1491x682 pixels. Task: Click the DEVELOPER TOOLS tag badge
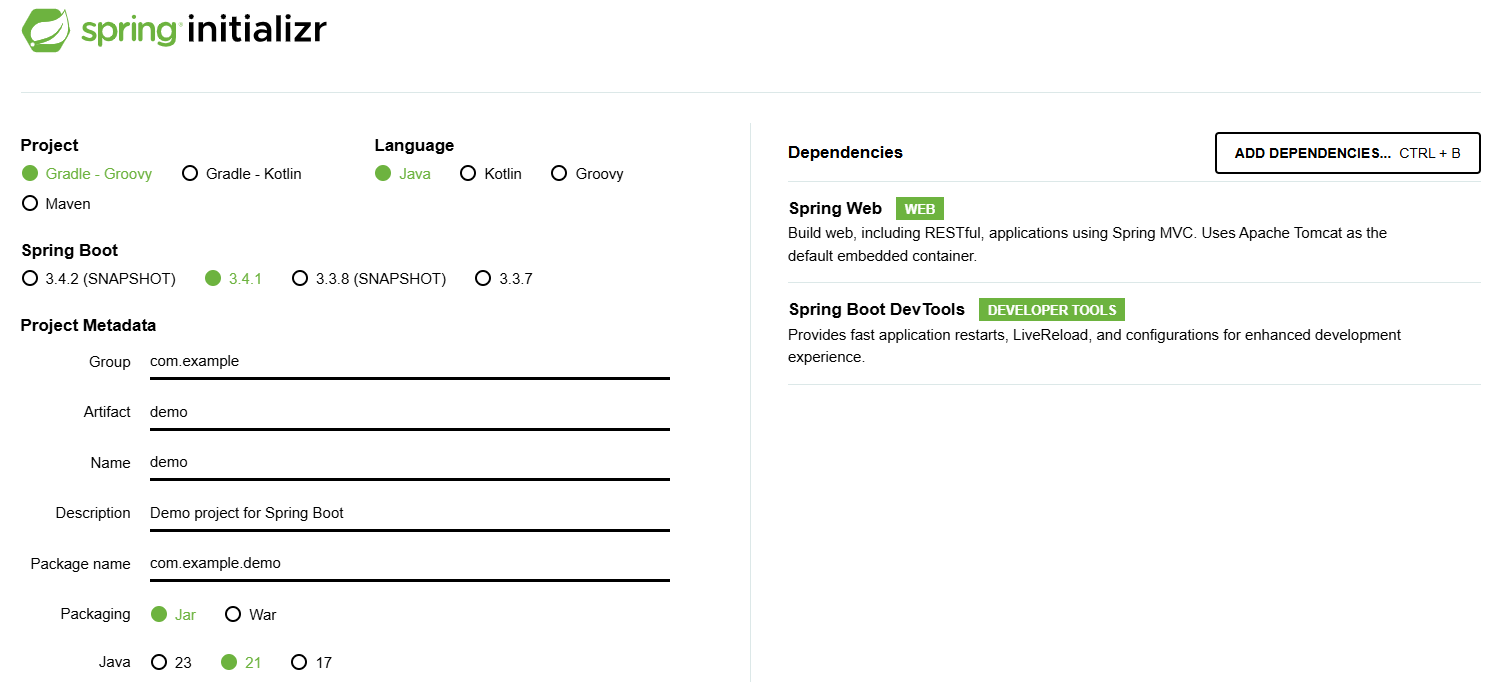(x=1052, y=310)
